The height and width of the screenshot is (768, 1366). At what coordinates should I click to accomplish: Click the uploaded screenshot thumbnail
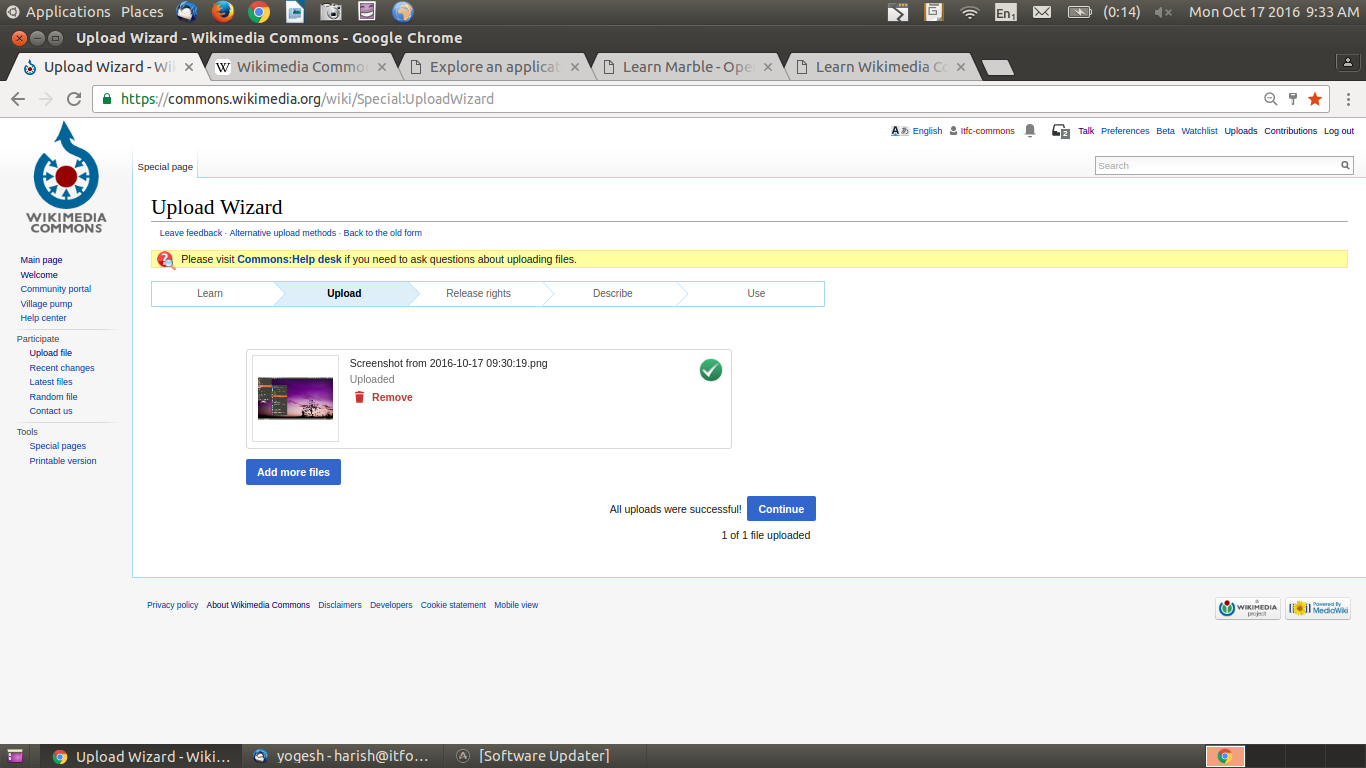295,398
